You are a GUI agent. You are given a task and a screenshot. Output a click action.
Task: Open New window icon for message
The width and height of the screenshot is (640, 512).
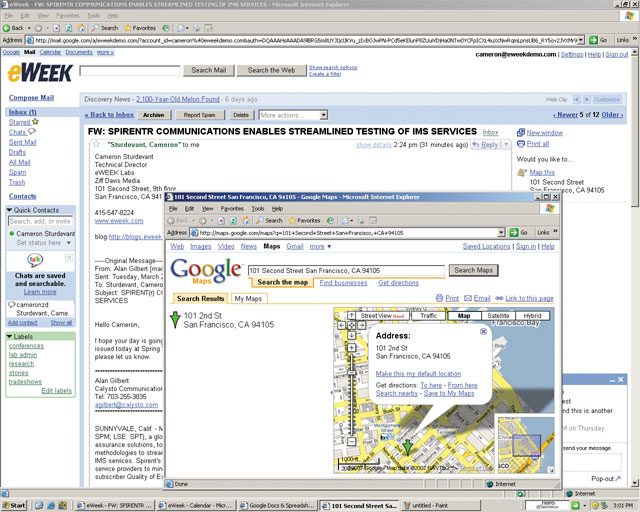(520, 133)
